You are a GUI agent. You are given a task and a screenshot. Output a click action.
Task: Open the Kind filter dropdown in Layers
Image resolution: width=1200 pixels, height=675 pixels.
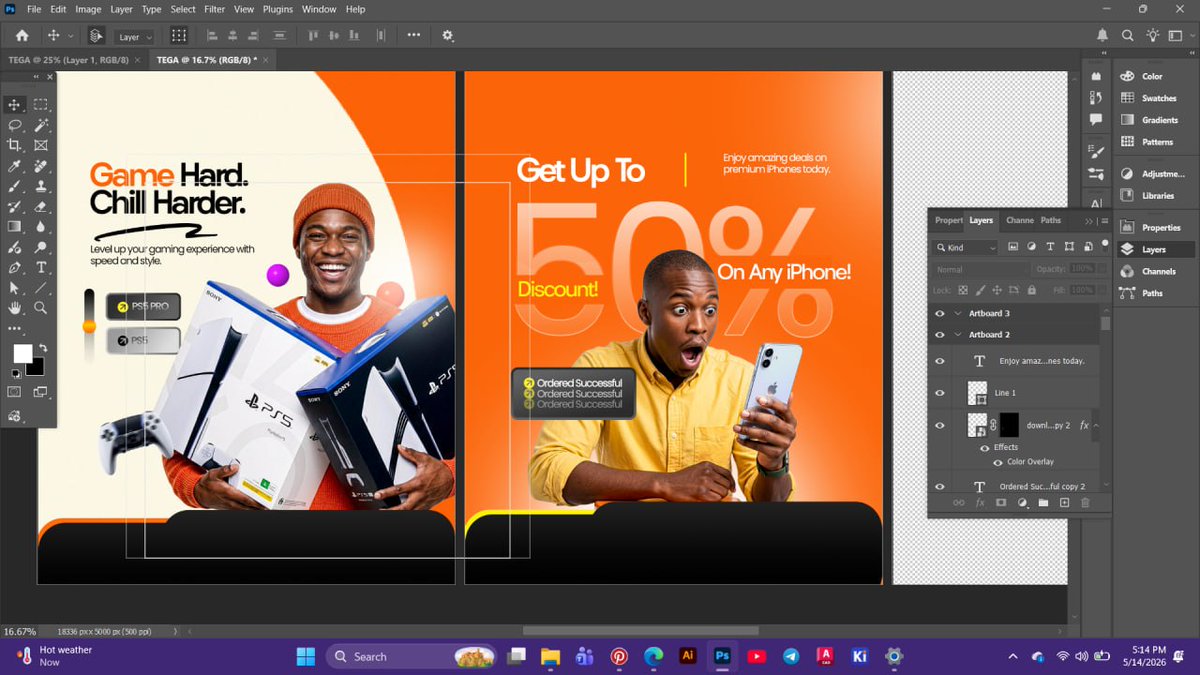click(x=966, y=247)
